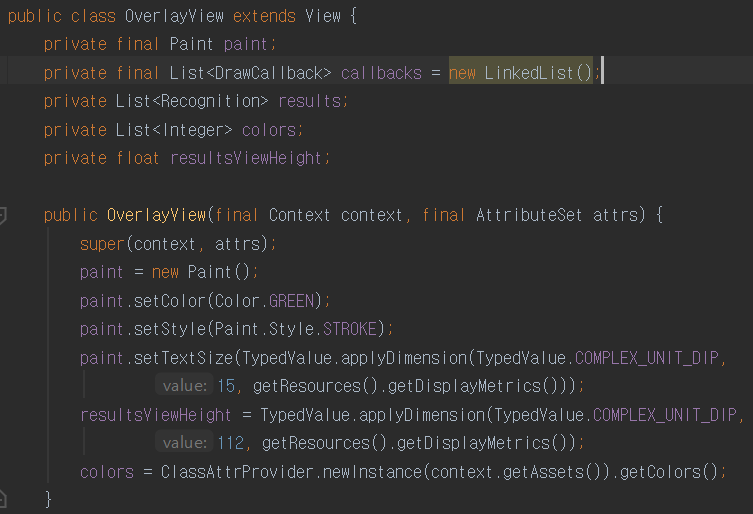The image size is (753, 514).
Task: Click the 'float' keyword
Action: (x=138, y=159)
